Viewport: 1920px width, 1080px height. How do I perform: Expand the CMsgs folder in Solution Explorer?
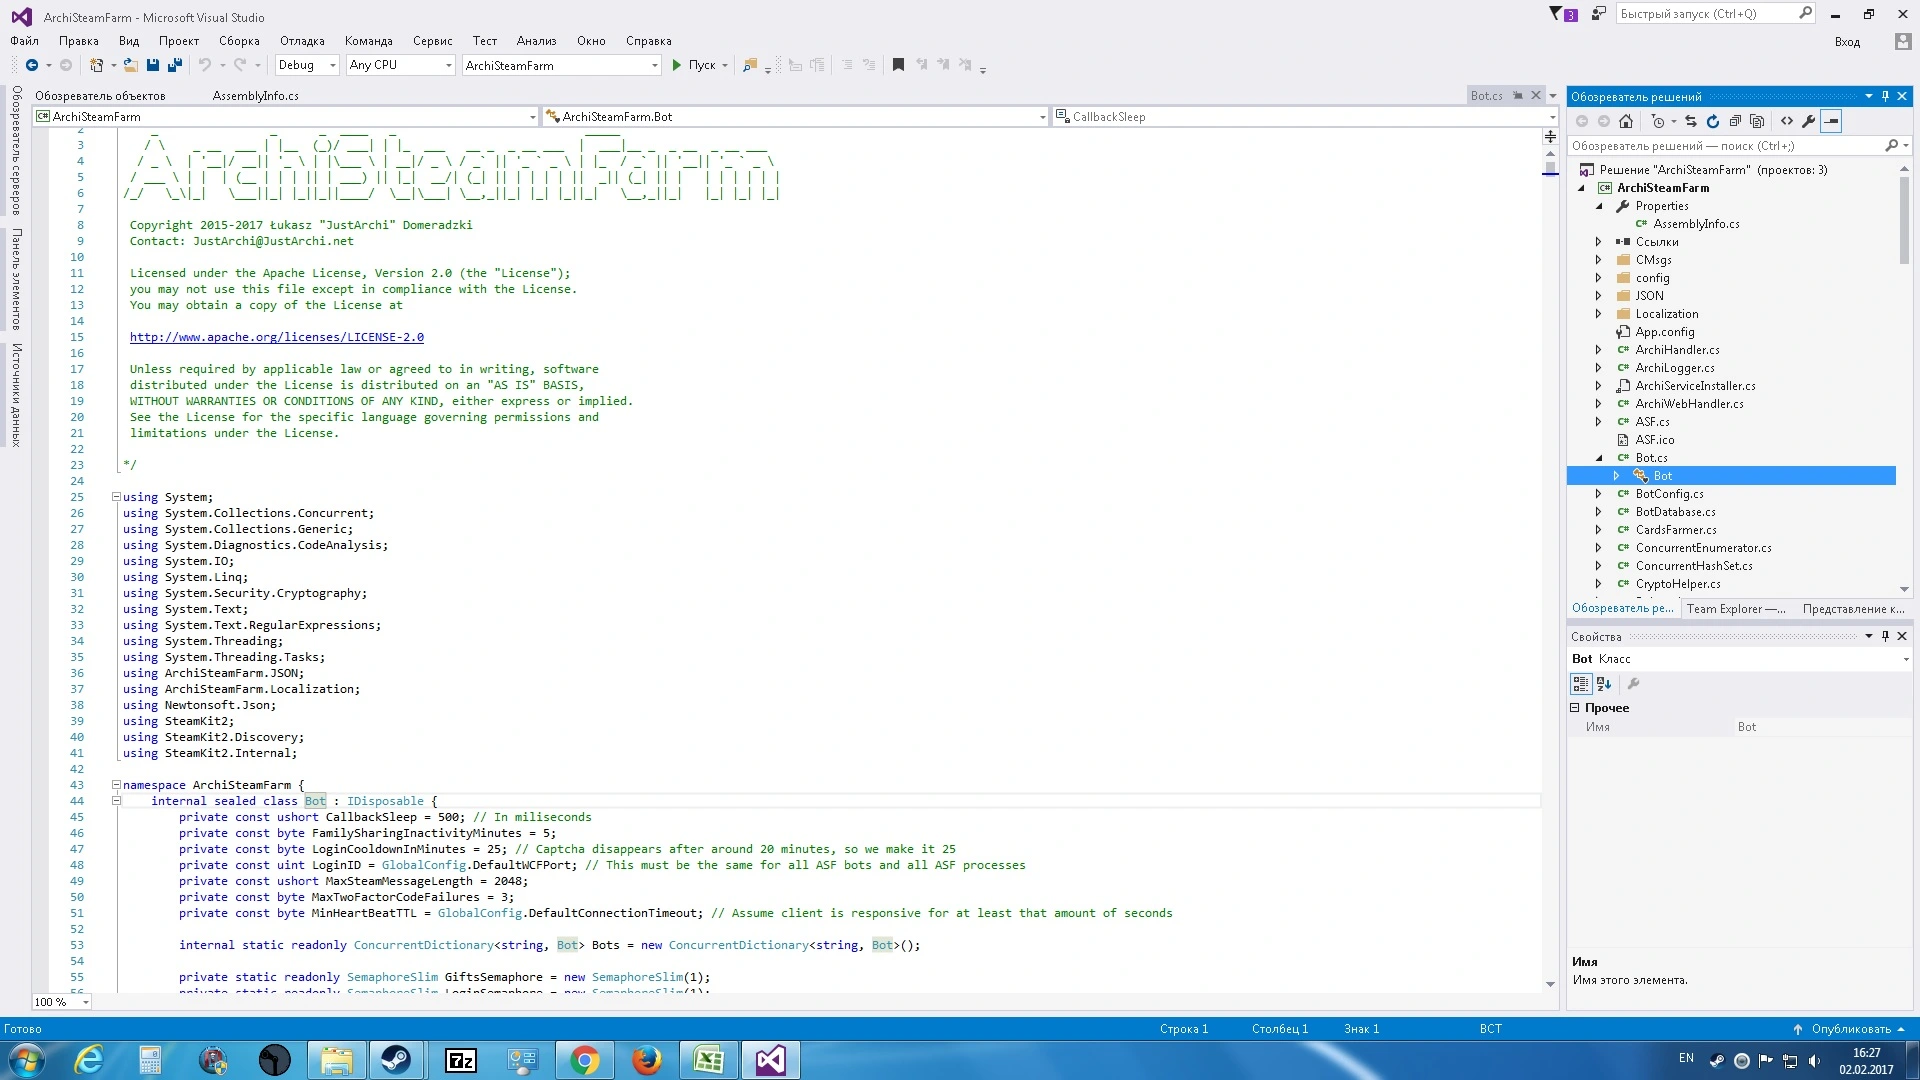pyautogui.click(x=1598, y=260)
